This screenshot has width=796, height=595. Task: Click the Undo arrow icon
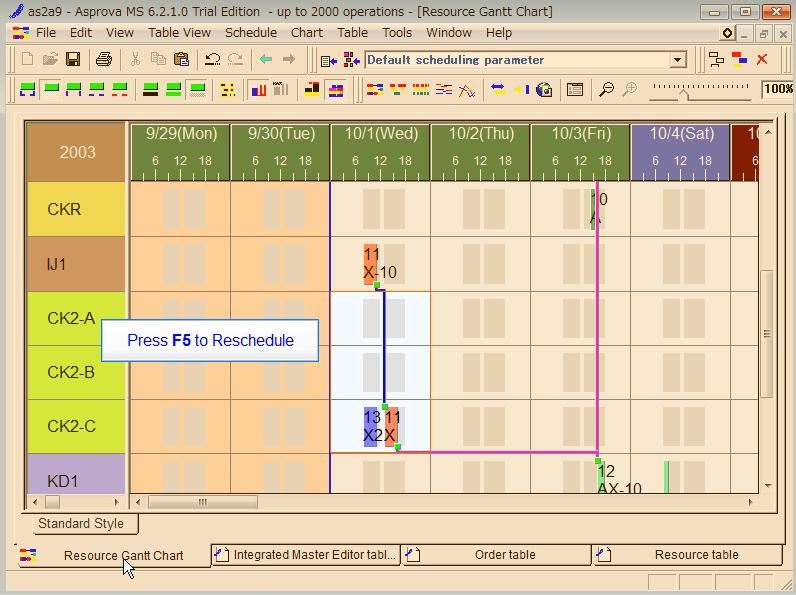coord(212,60)
